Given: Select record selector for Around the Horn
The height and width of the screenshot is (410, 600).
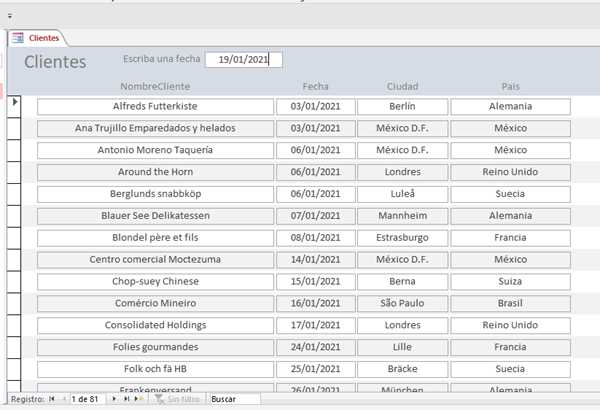Looking at the screenshot, I should click(x=14, y=172).
